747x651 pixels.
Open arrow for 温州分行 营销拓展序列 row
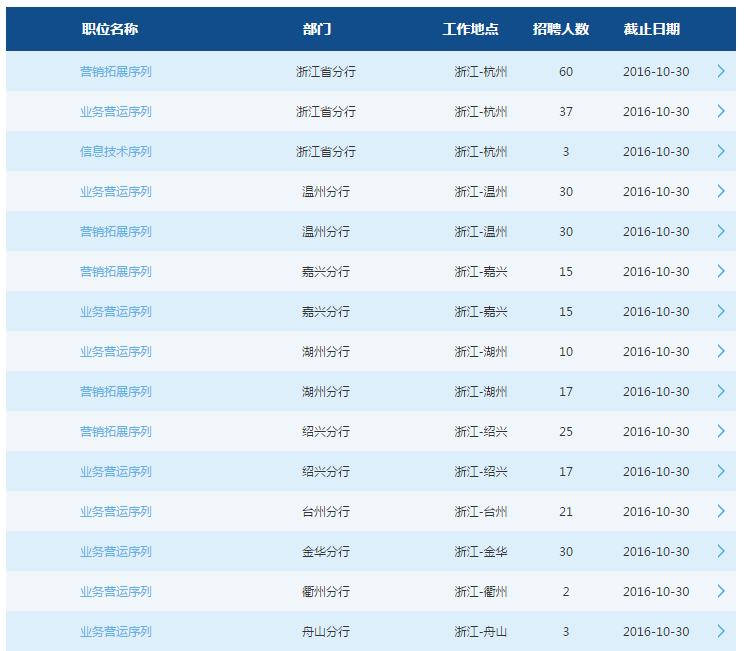coord(720,232)
